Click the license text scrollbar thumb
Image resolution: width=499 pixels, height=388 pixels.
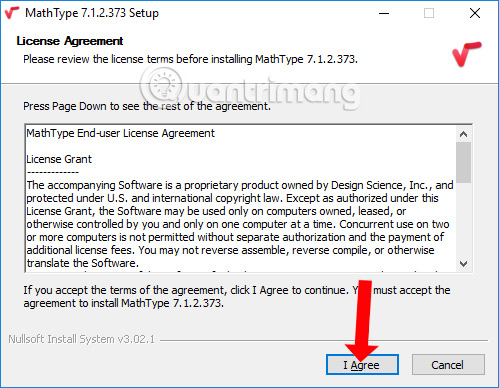[463, 162]
